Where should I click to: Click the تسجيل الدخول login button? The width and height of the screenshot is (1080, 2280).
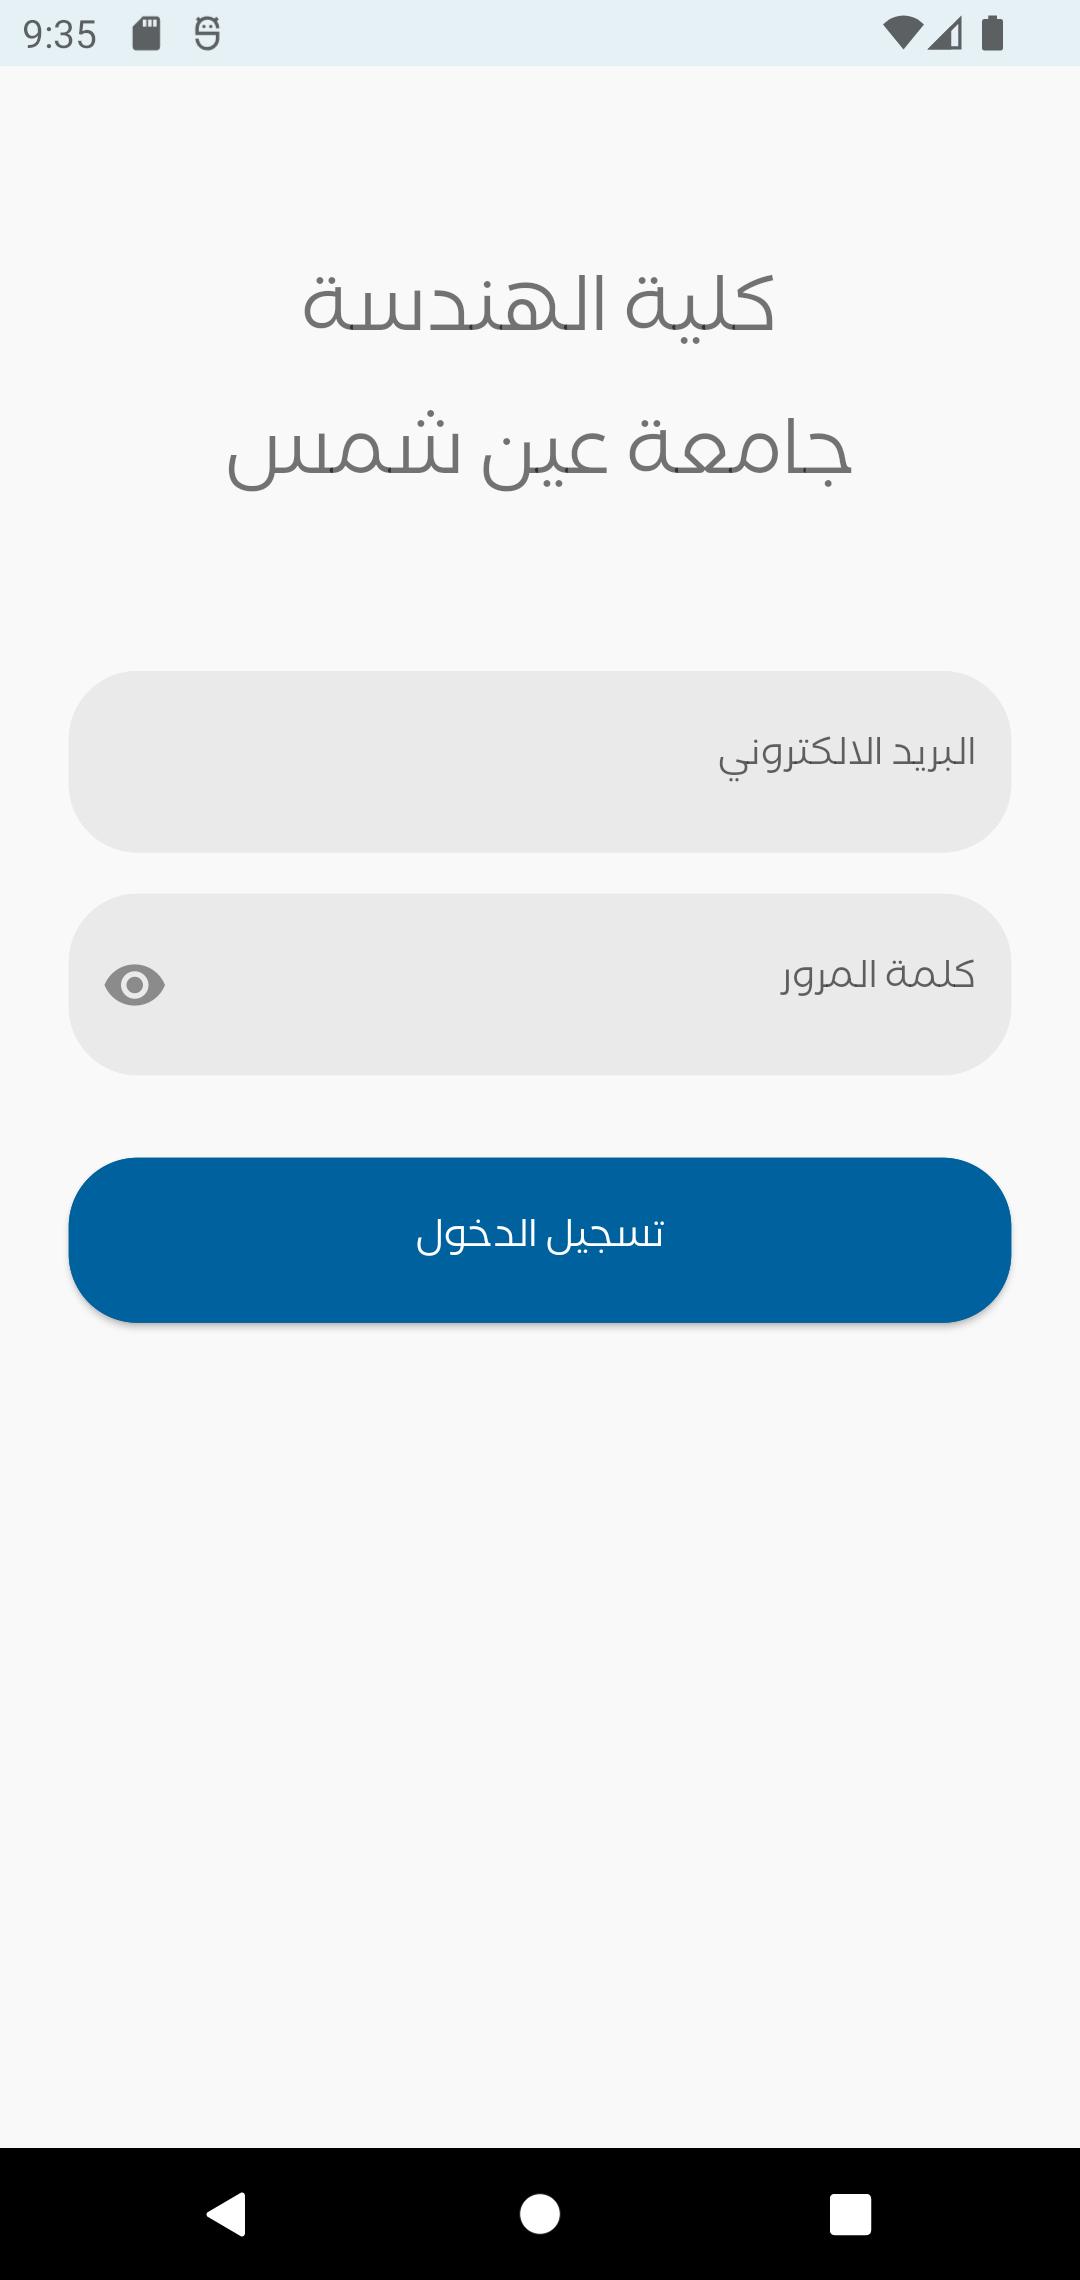(540, 1240)
